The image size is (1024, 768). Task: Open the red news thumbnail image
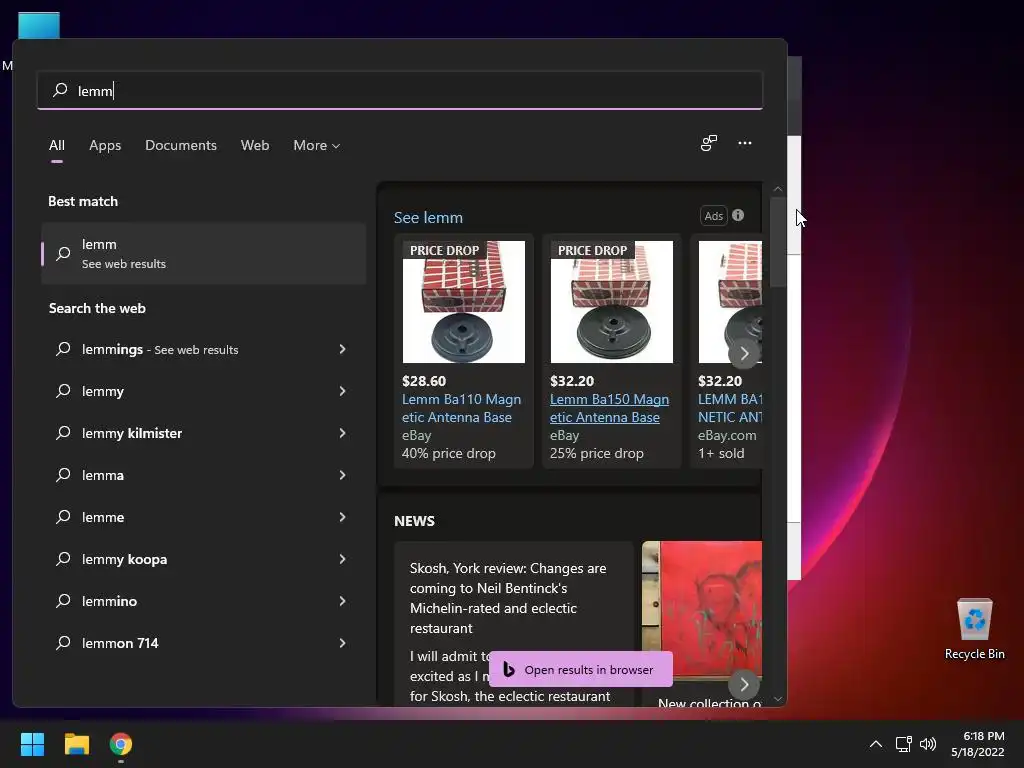[702, 611]
